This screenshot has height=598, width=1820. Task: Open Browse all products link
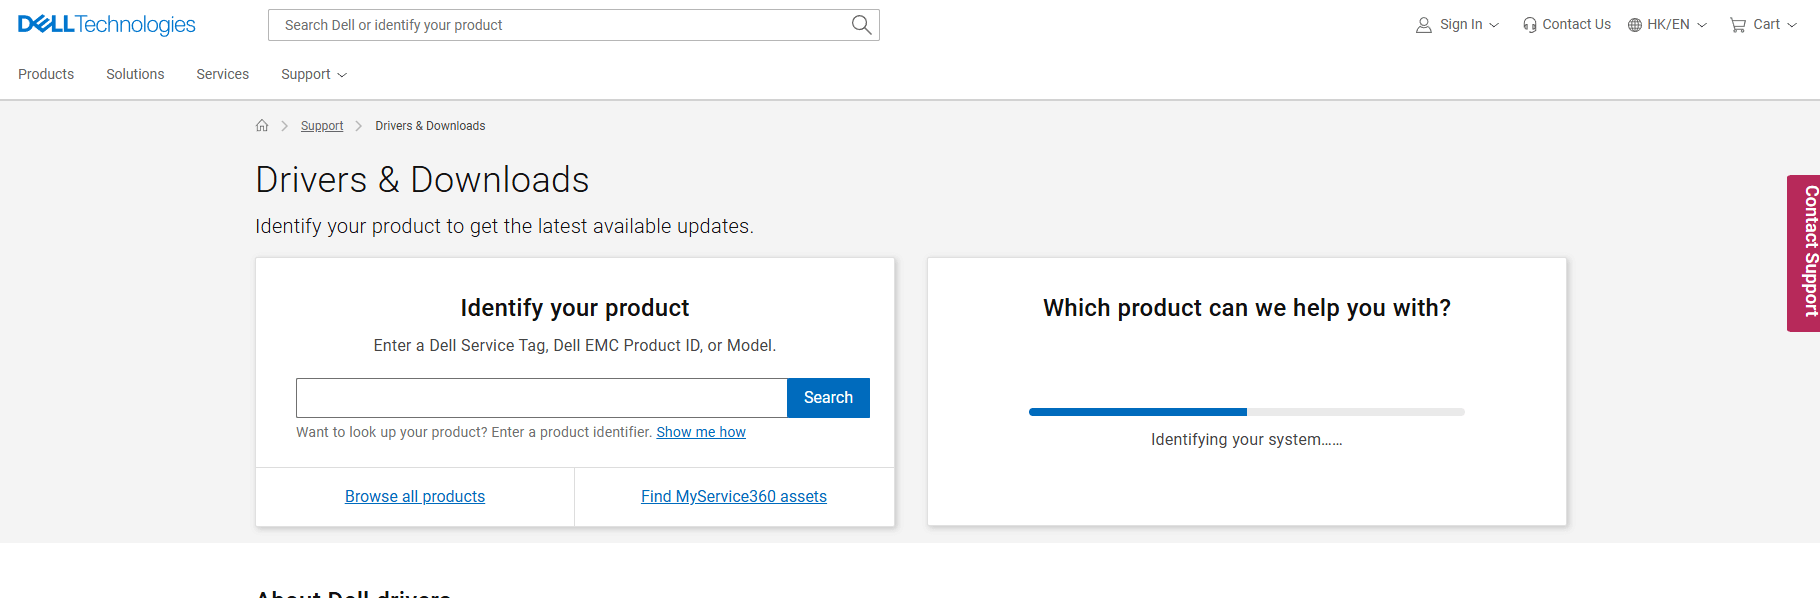coord(415,496)
